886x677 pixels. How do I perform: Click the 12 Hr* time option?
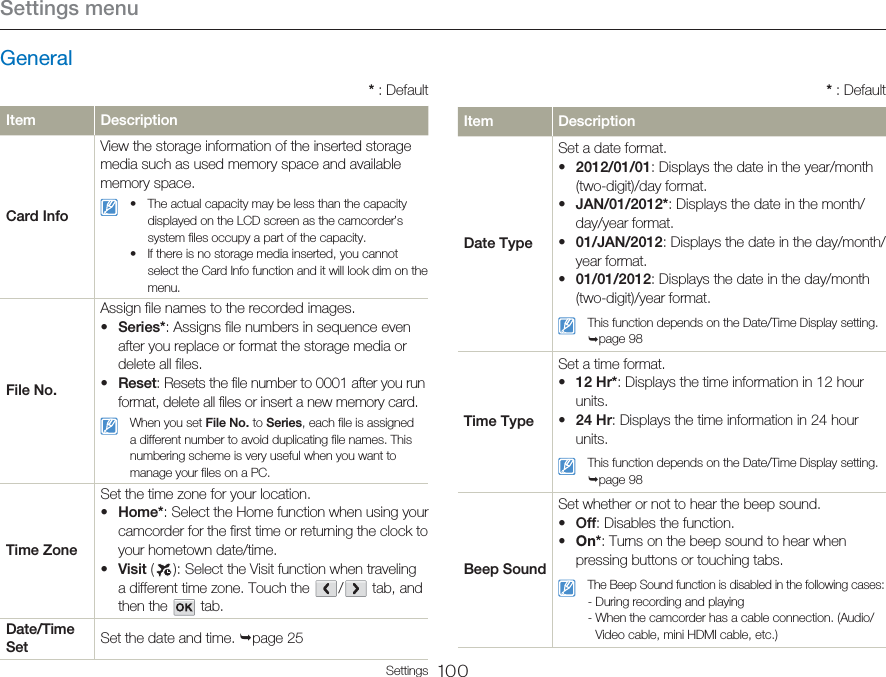(x=596, y=383)
